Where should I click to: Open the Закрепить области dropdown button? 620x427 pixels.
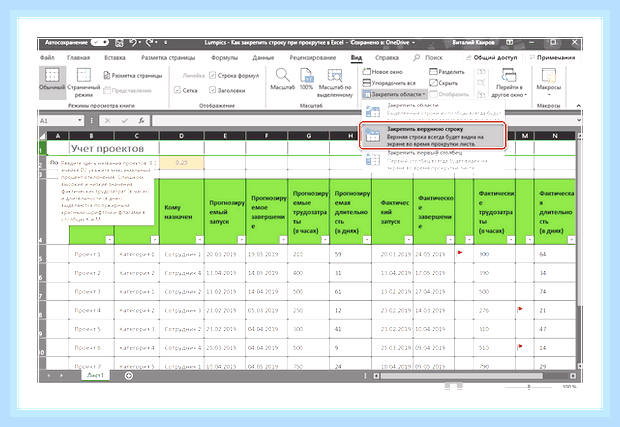[394, 94]
